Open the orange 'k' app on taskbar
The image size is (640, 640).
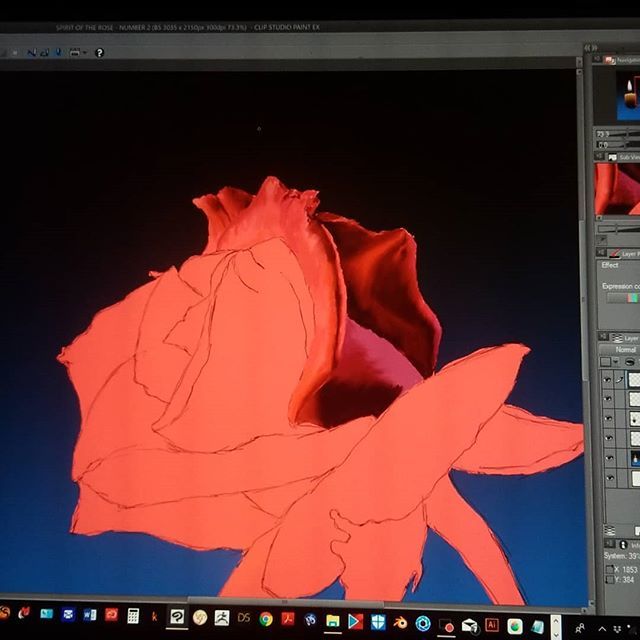click(154, 617)
